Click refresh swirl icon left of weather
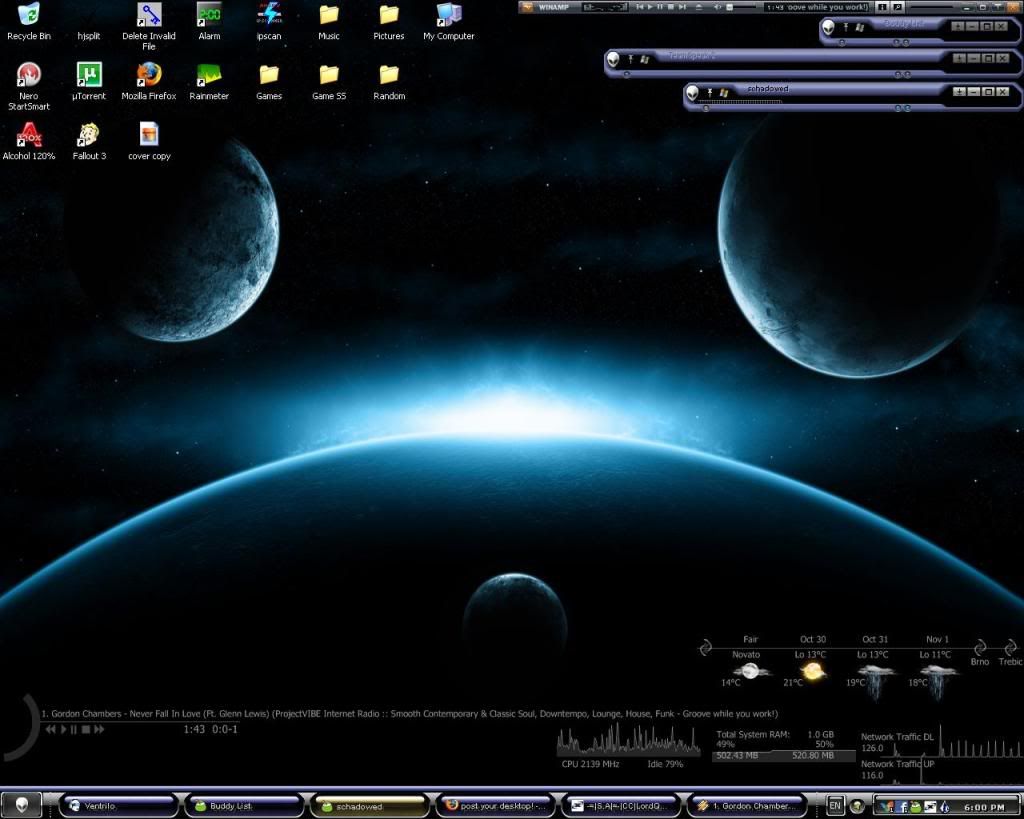1024x819 pixels. tap(705, 647)
